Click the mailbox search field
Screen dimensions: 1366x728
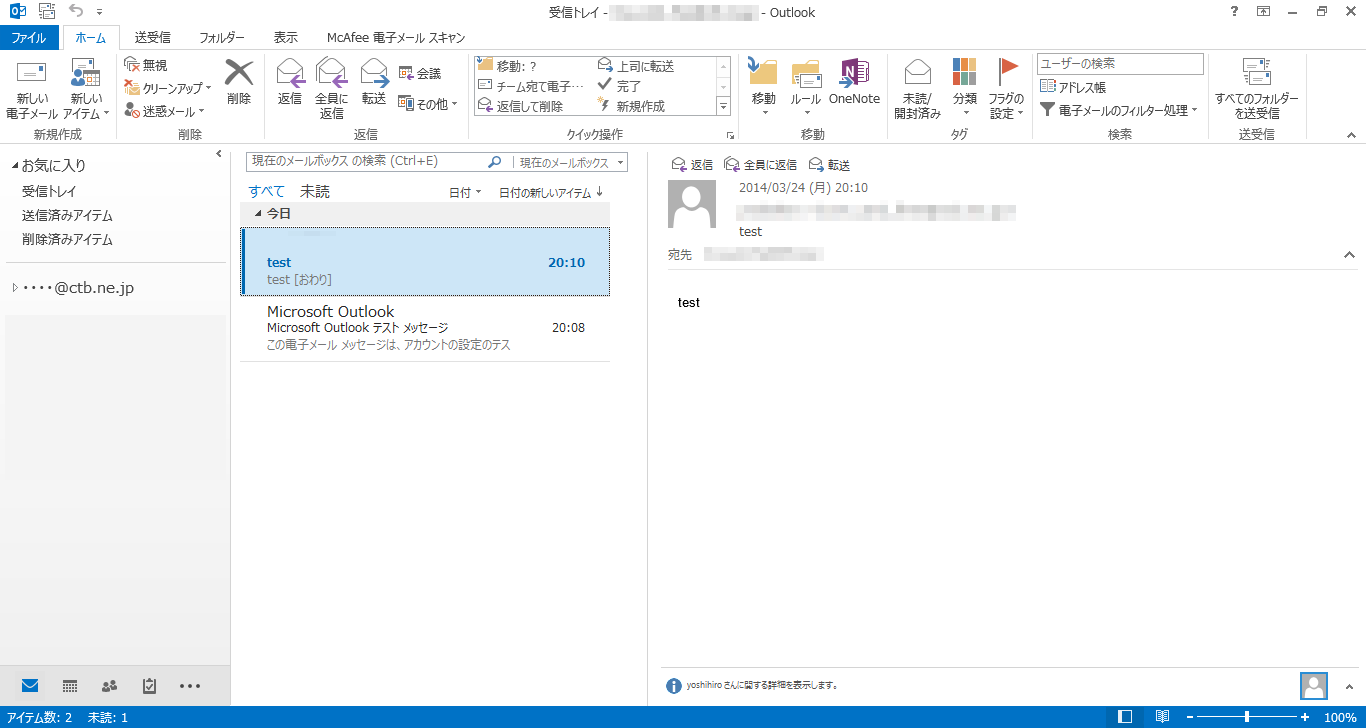tap(366, 161)
